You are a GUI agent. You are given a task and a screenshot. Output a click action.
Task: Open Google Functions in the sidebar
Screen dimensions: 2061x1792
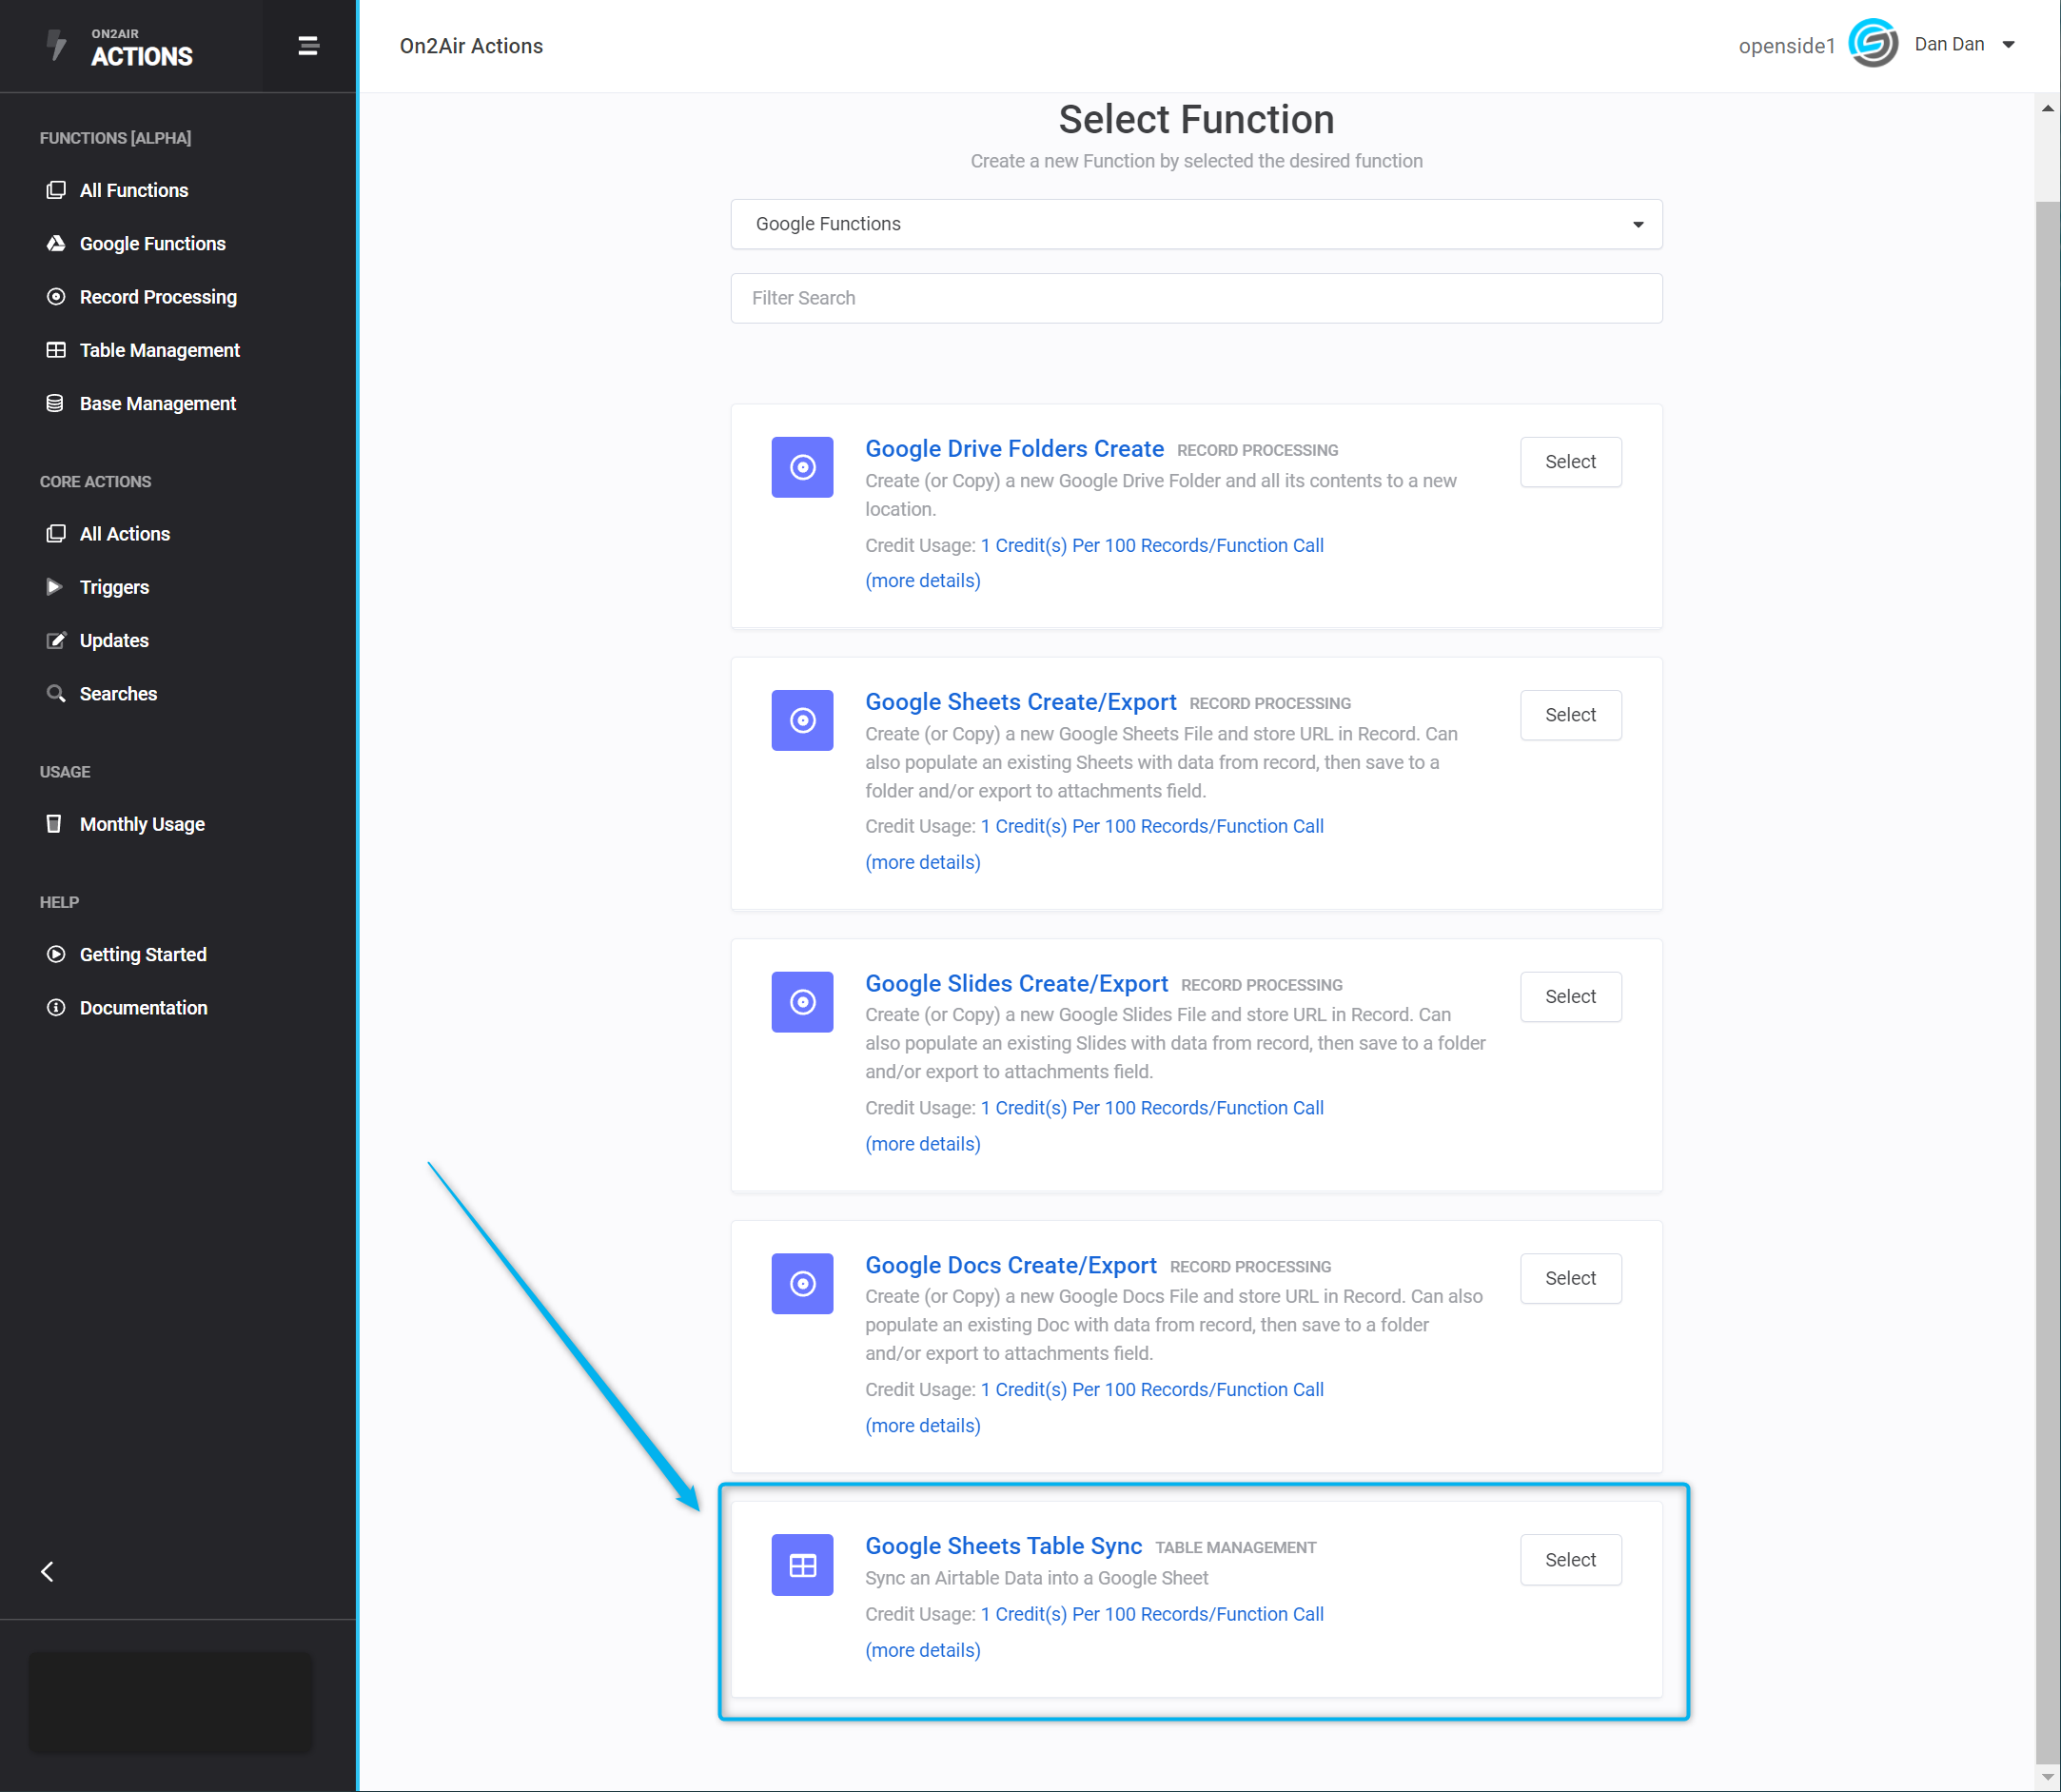153,243
